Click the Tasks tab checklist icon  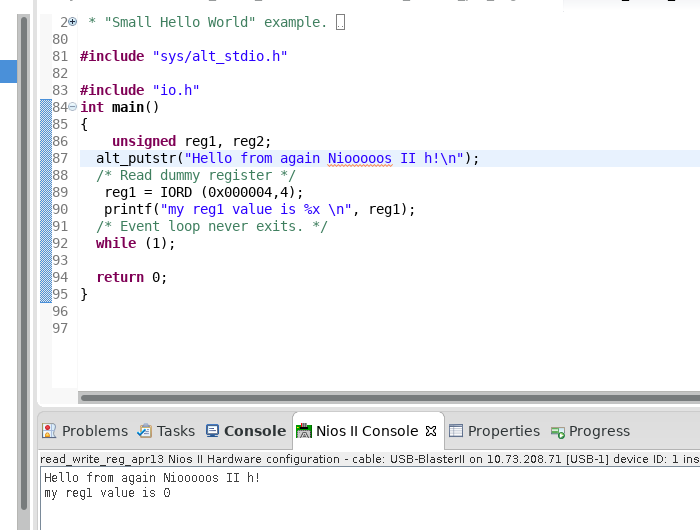(145, 431)
